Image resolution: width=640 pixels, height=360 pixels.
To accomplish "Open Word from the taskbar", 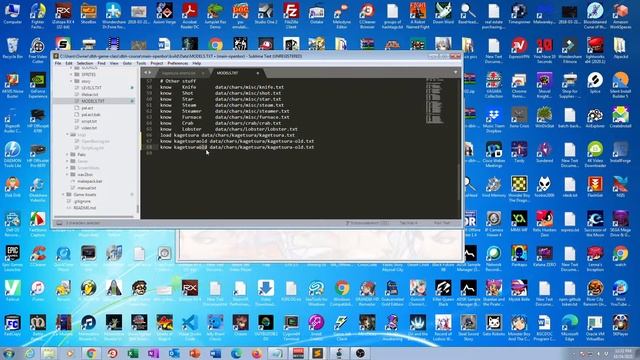I will click(x=216, y=353).
